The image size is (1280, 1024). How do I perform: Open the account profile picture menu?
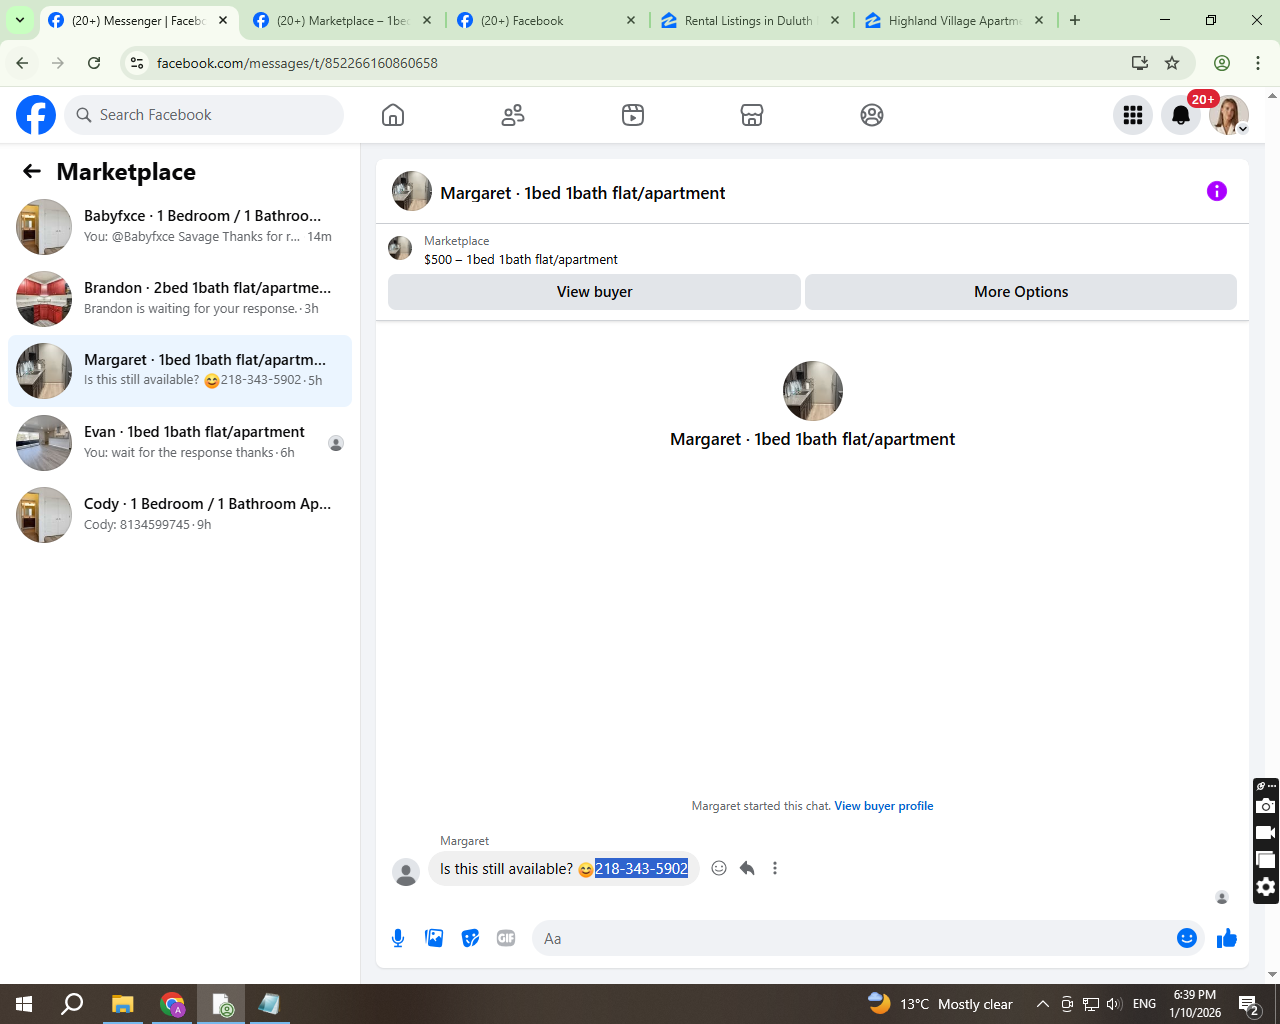(1229, 115)
